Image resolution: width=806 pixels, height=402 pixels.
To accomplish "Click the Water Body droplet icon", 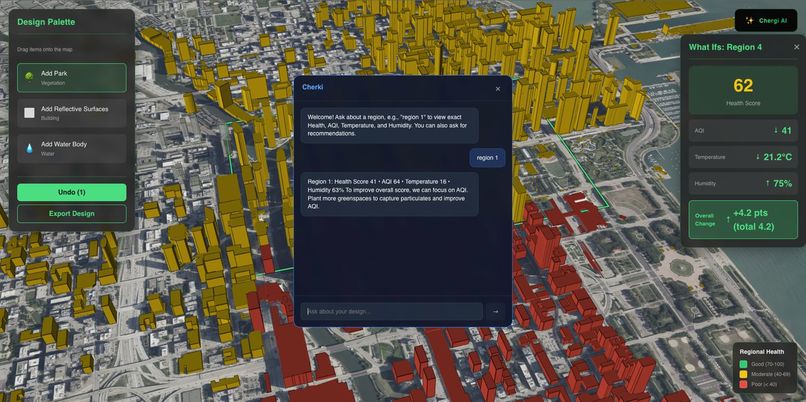I will pyautogui.click(x=29, y=149).
